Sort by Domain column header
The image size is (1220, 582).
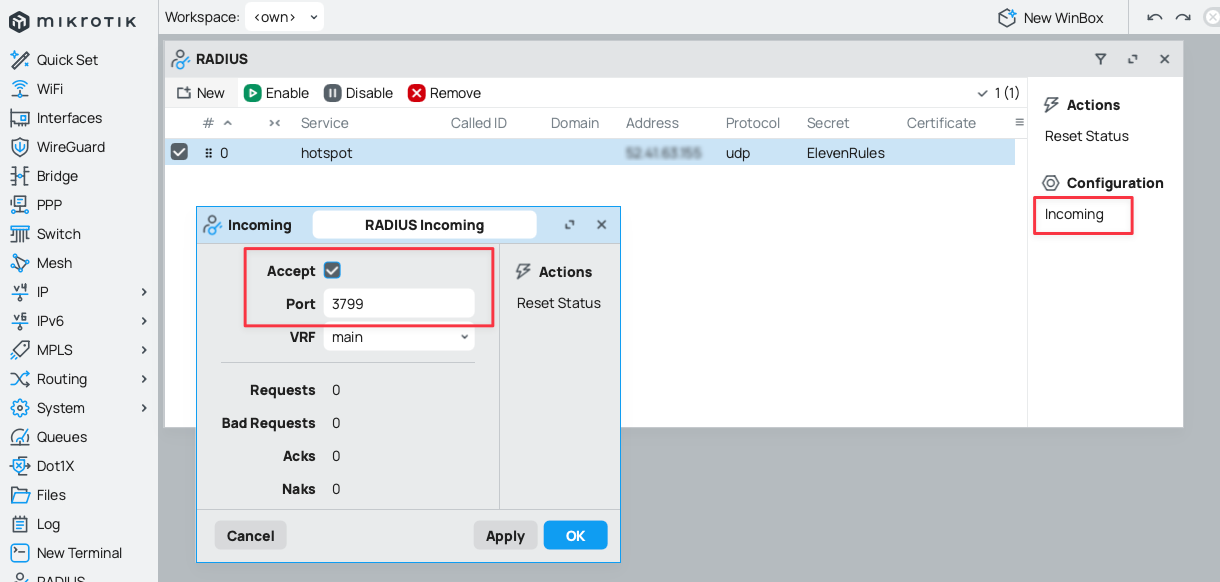click(x=575, y=123)
